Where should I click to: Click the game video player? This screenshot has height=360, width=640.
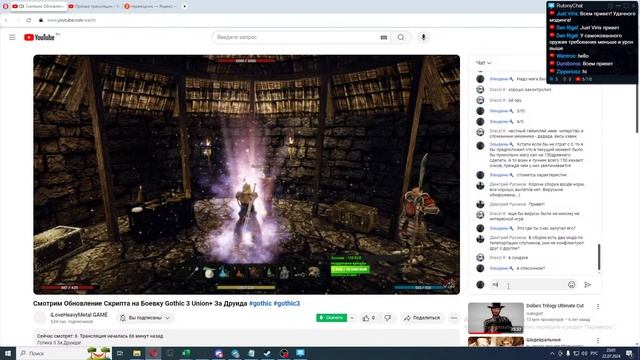tap(247, 175)
